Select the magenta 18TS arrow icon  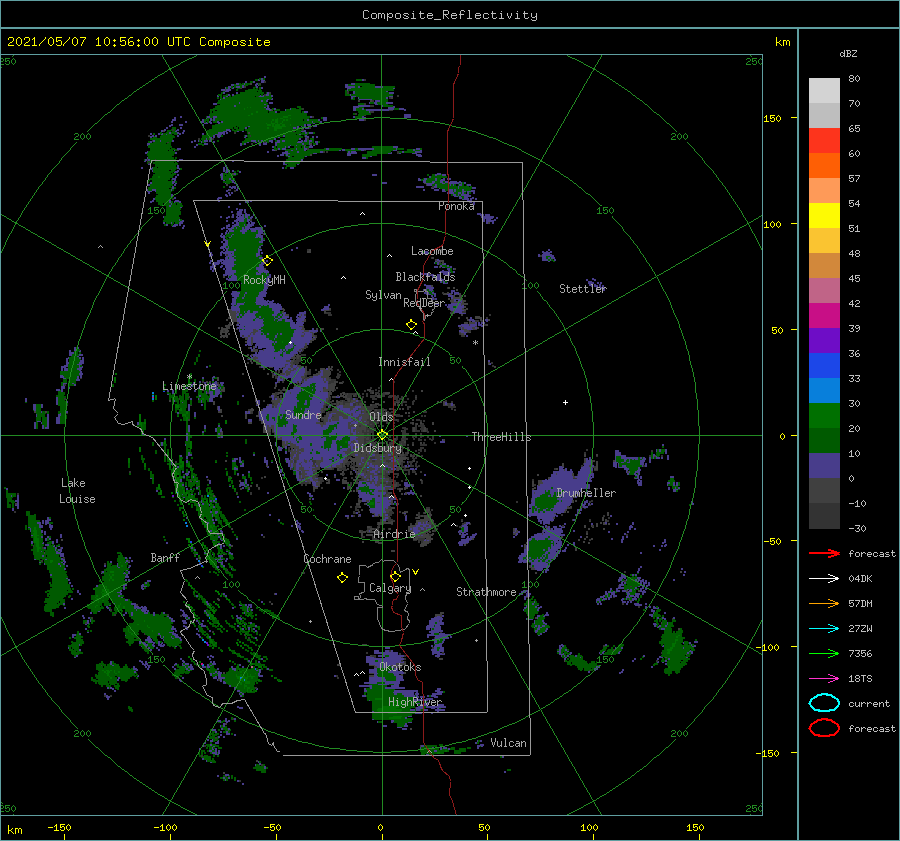click(x=824, y=679)
